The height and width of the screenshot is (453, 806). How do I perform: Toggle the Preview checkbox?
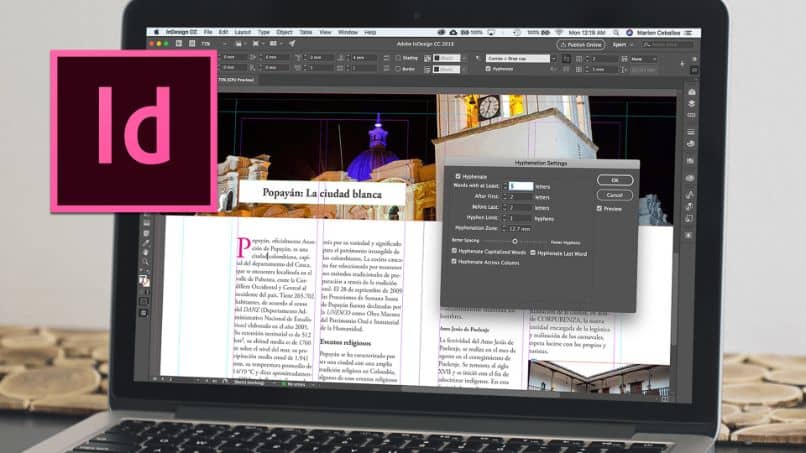[x=599, y=209]
